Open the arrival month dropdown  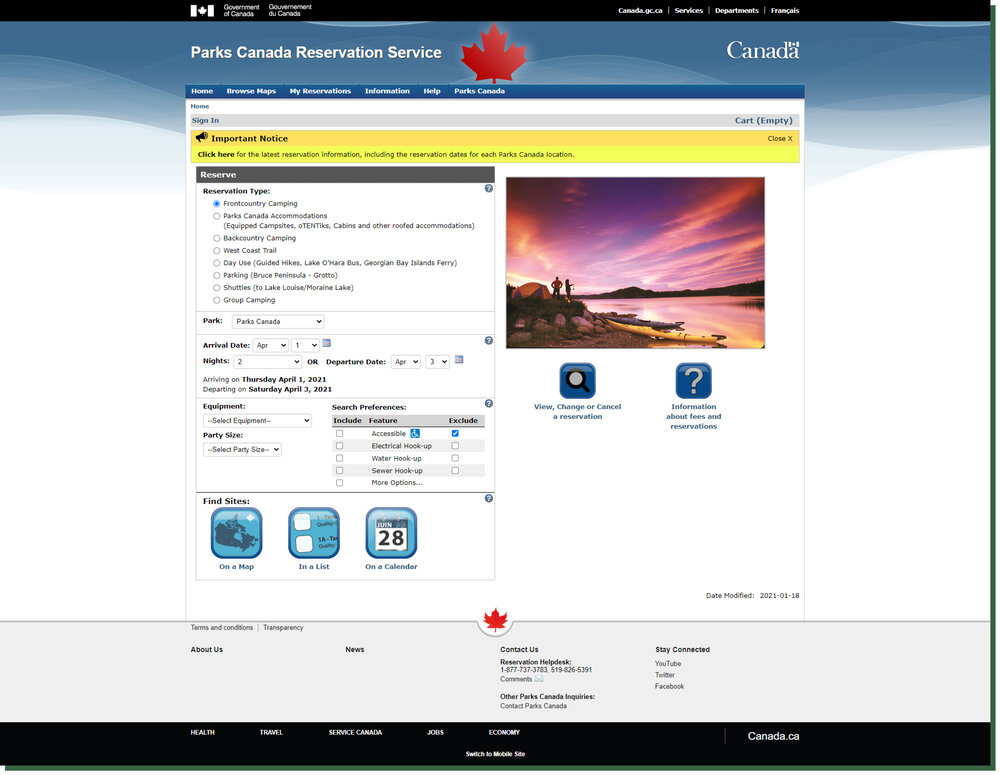click(270, 345)
